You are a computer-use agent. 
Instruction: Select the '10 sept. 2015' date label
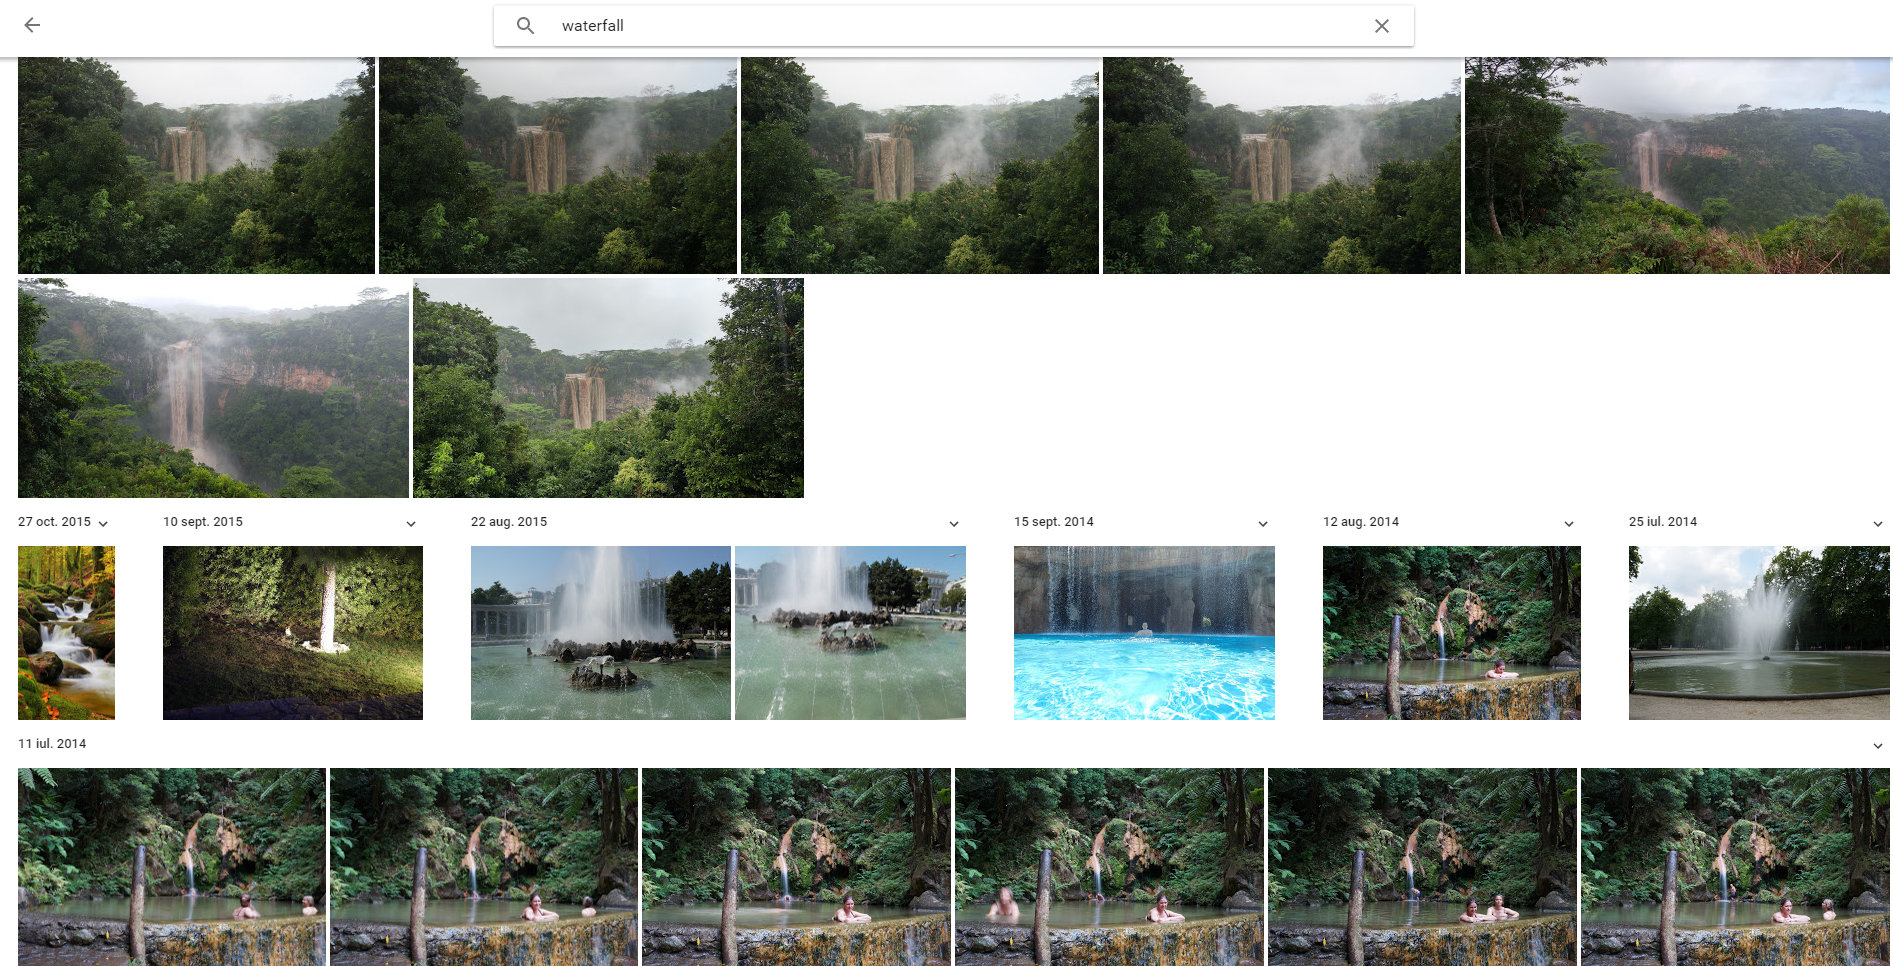click(x=203, y=522)
